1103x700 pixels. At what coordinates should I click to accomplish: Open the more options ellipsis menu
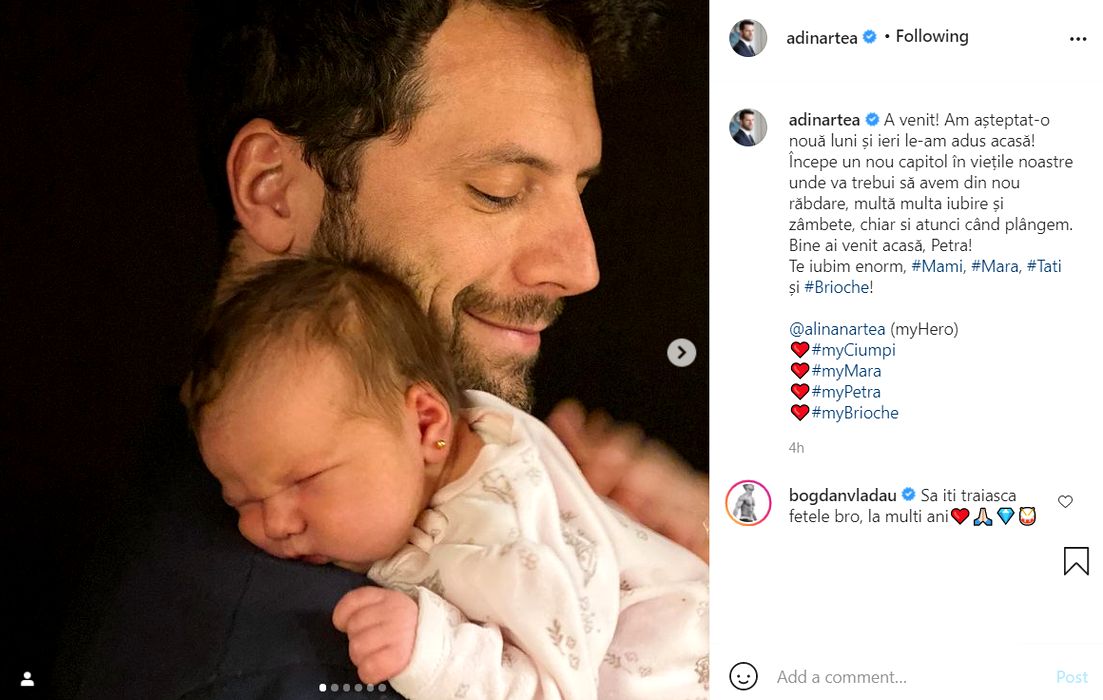[x=1077, y=39]
